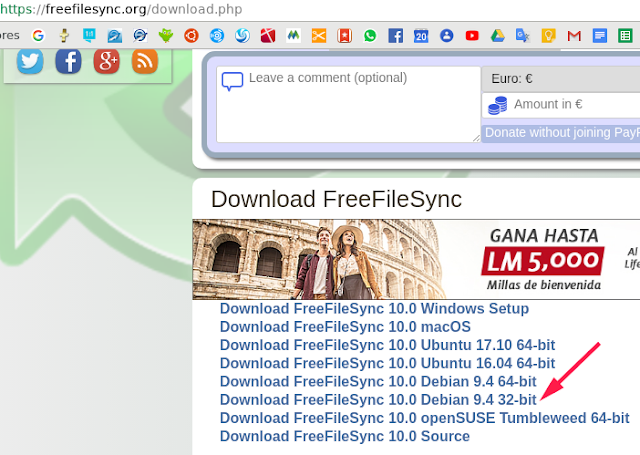Viewport: 640px width, 455px height.
Task: Click the large Facebook social icon on the page
Action: tap(69, 61)
